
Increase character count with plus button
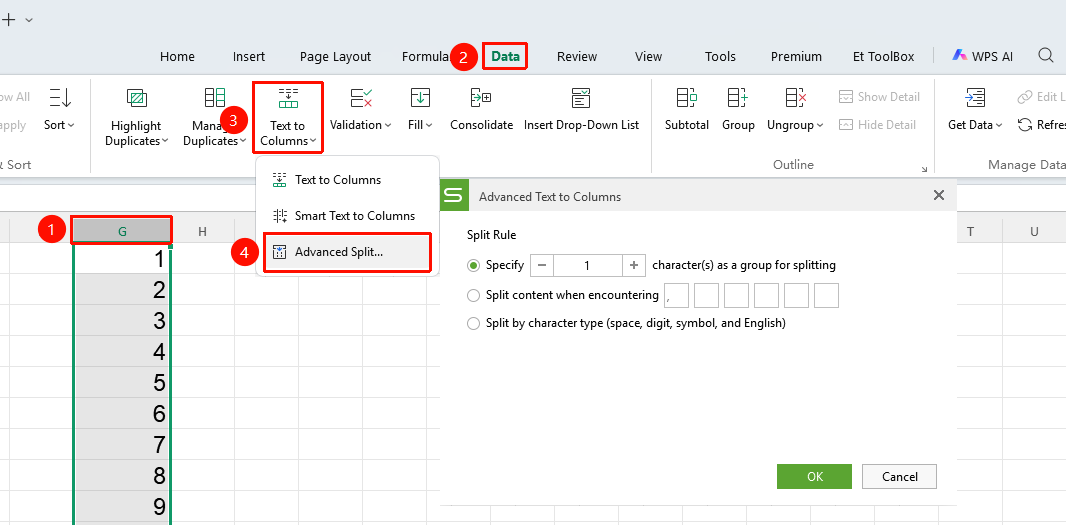tap(634, 265)
